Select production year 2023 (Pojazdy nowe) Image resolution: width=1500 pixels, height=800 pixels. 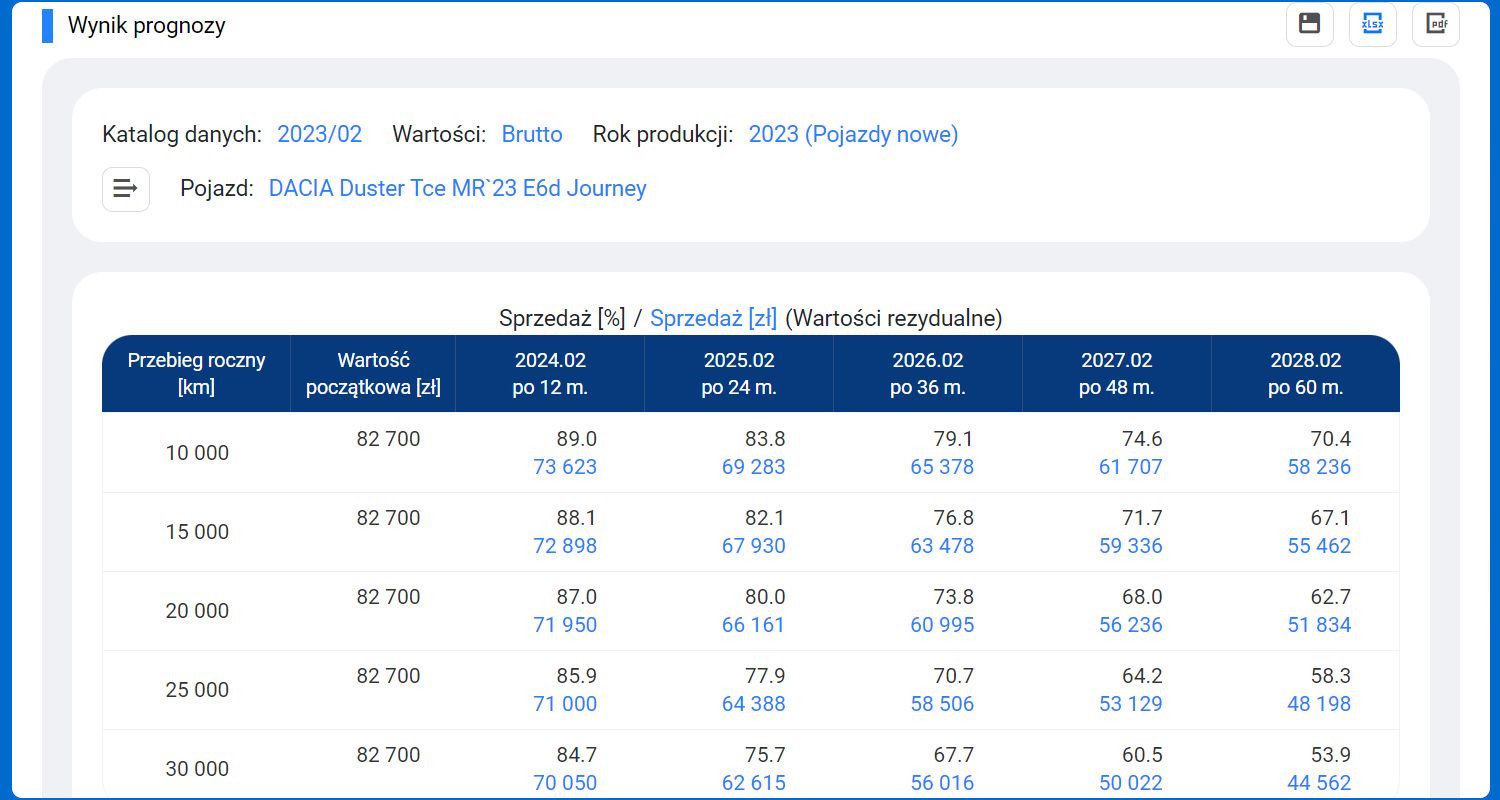[x=853, y=134]
